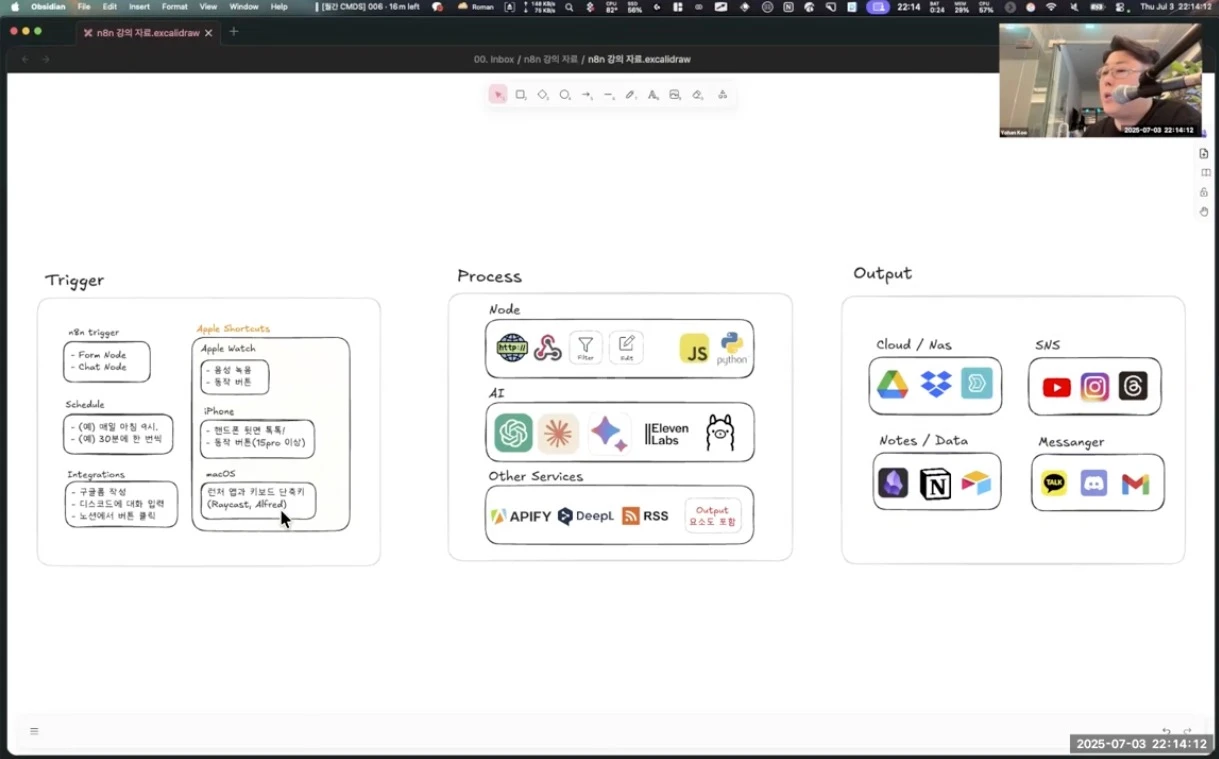This screenshot has width=1219, height=759.
Task: Select the KakaoTalk icon
Action: click(x=1054, y=484)
